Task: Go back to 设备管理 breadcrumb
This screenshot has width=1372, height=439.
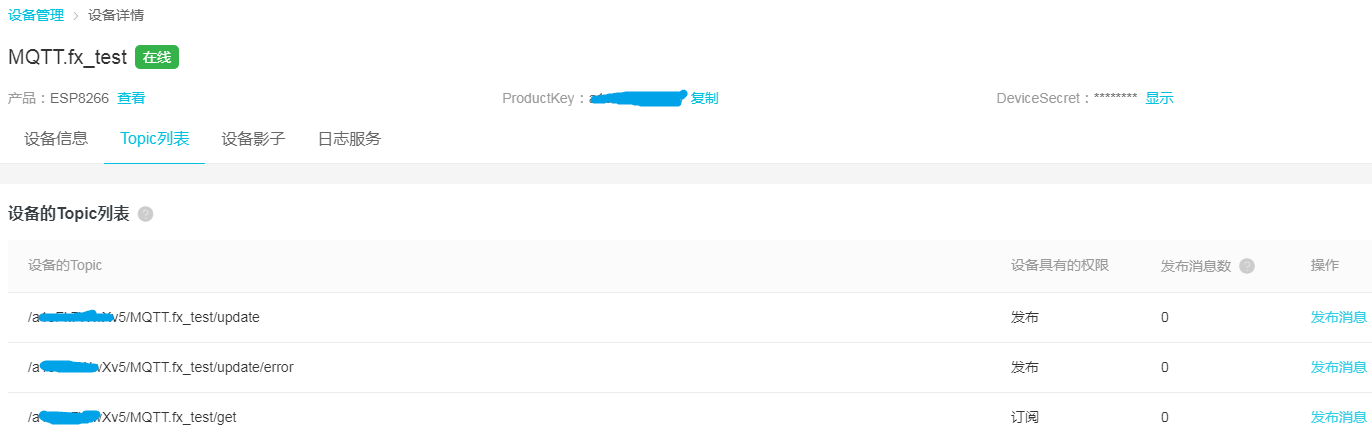Action: coord(36,16)
